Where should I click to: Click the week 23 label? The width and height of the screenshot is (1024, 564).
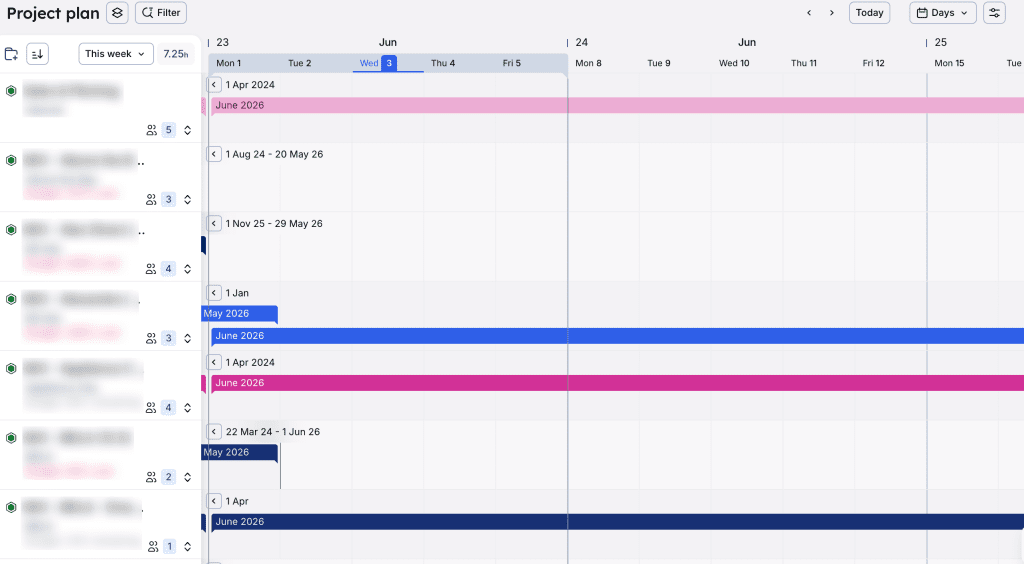[x=223, y=42]
